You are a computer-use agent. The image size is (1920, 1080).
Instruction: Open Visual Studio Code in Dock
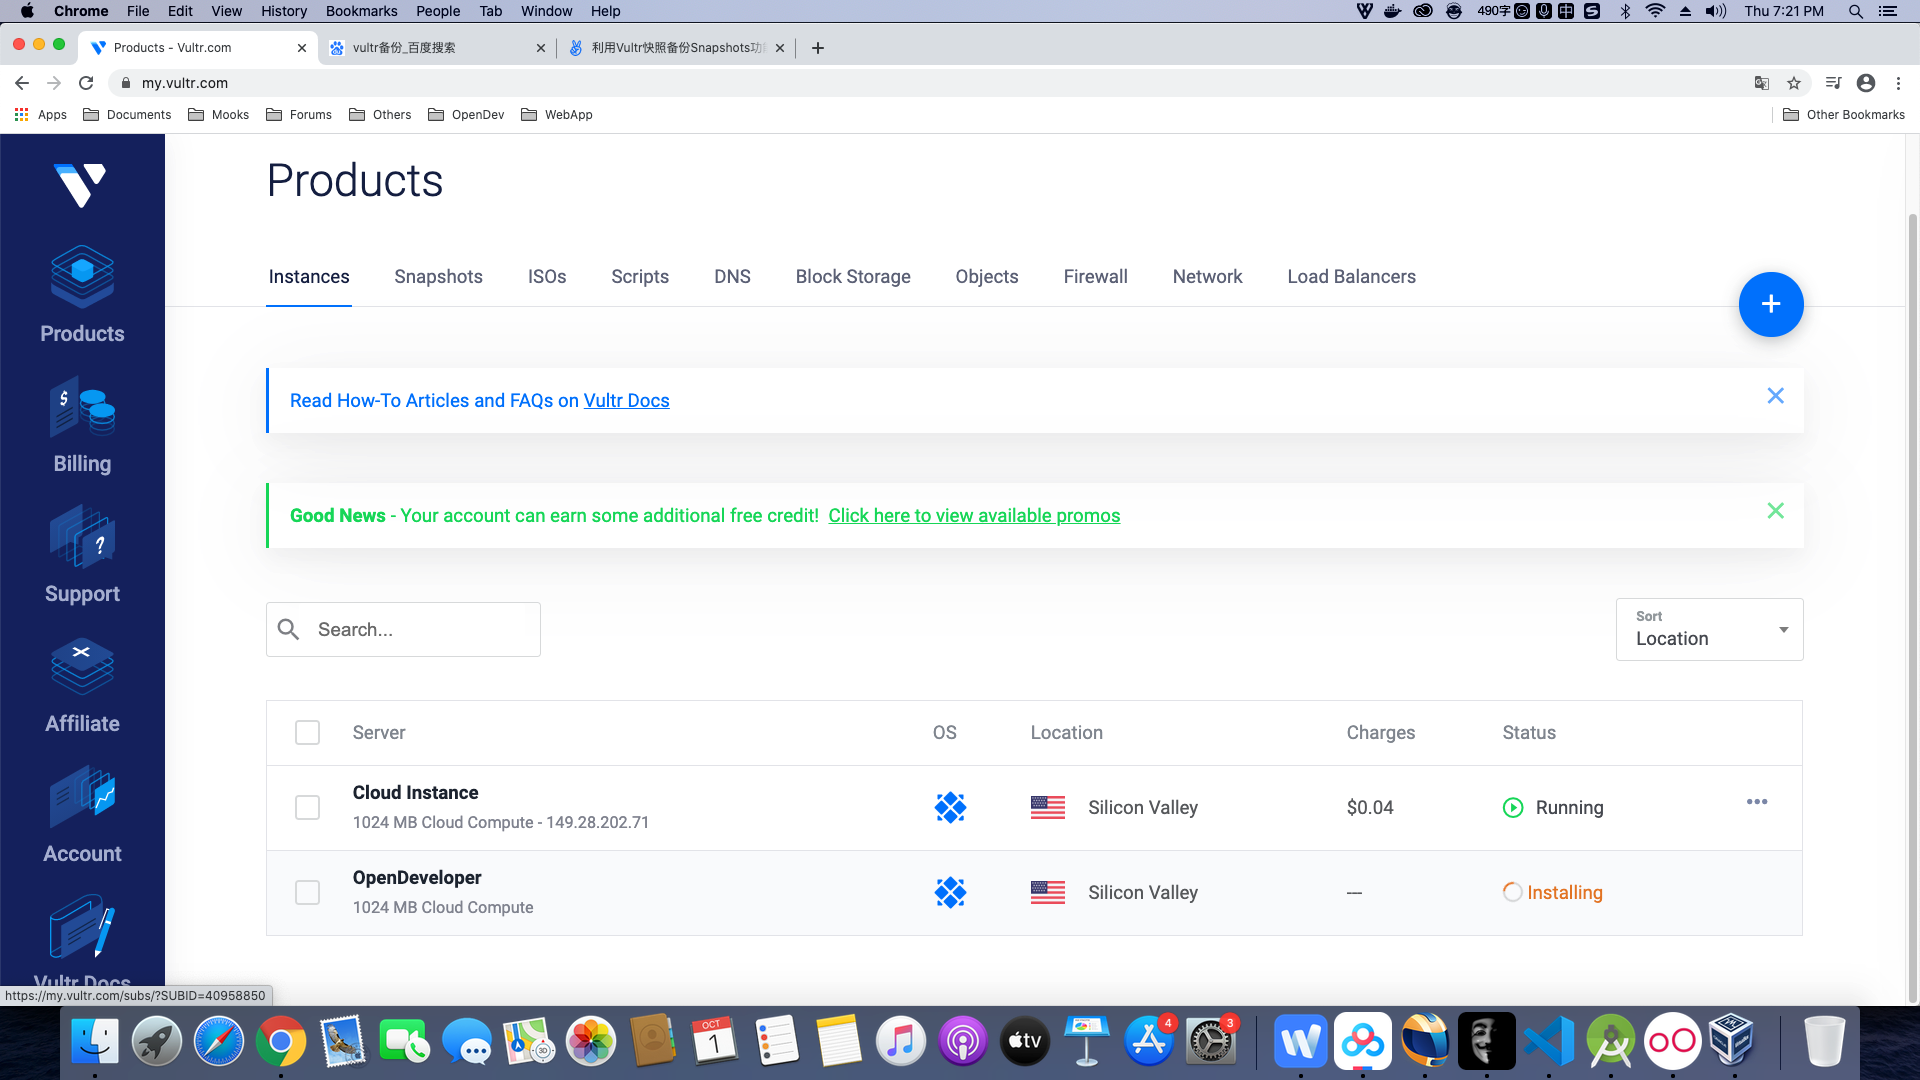pyautogui.click(x=1549, y=1041)
